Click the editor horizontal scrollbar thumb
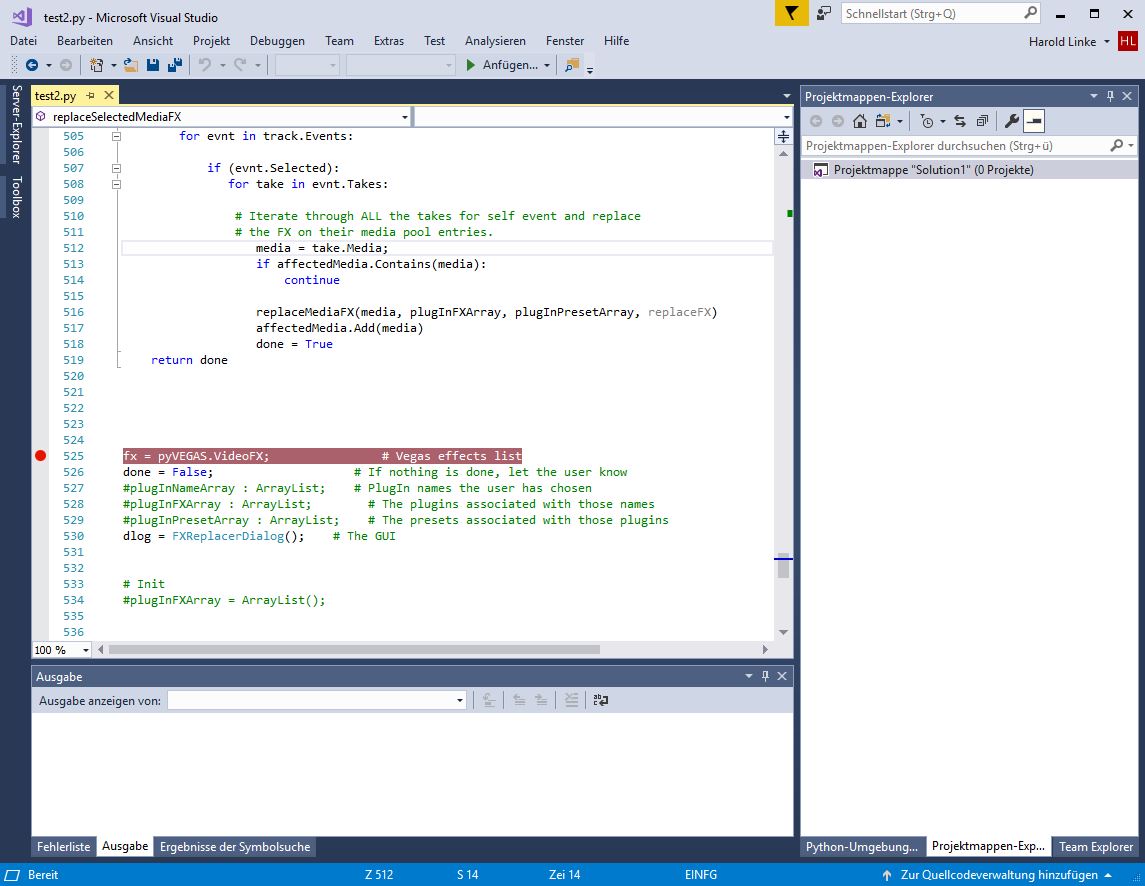Image resolution: width=1145 pixels, height=886 pixels. coord(354,650)
